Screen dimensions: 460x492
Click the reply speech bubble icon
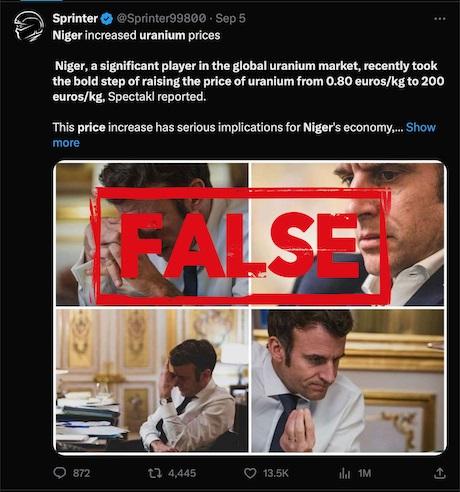point(60,473)
